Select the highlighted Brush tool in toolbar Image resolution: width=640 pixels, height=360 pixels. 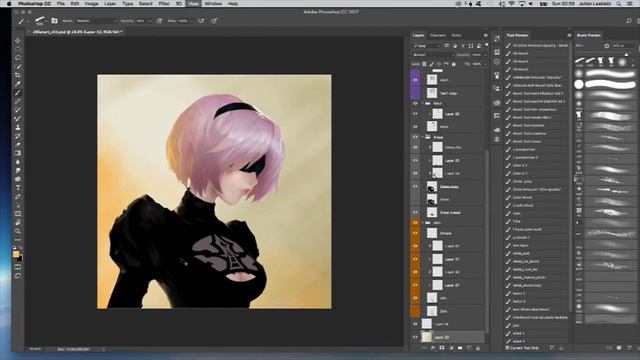[x=18, y=93]
